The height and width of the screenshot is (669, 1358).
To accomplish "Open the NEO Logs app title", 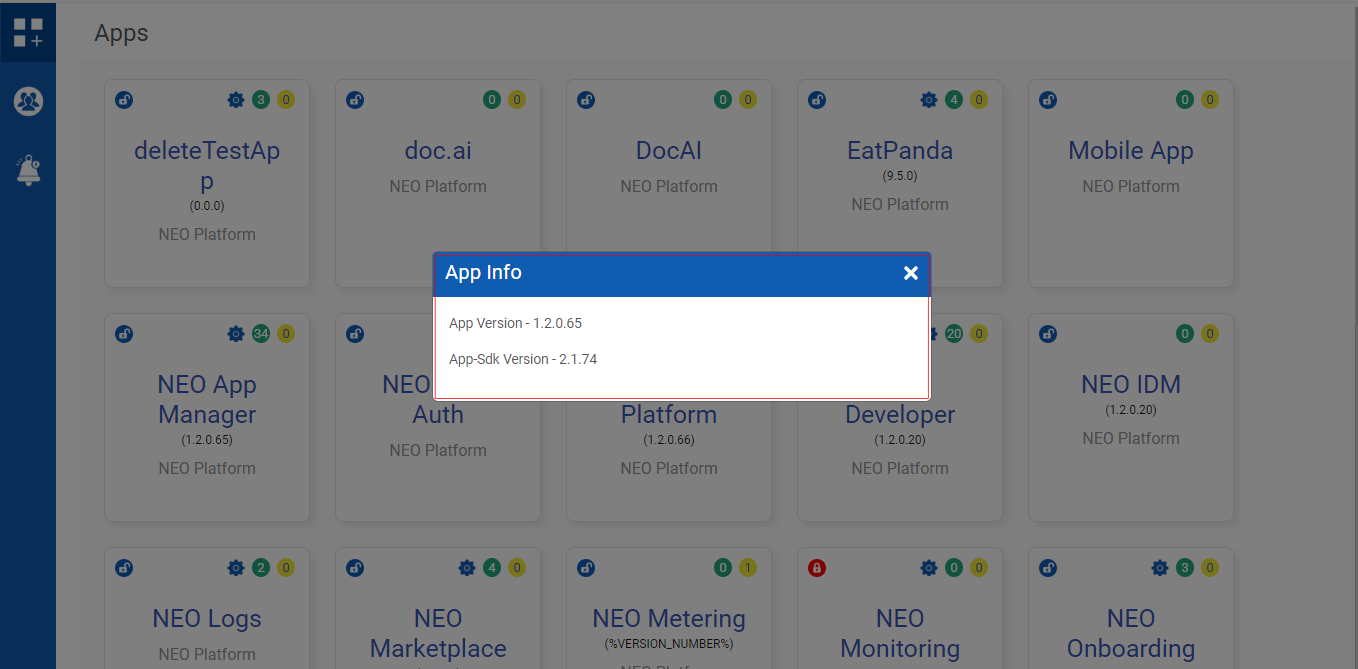I will coord(207,619).
